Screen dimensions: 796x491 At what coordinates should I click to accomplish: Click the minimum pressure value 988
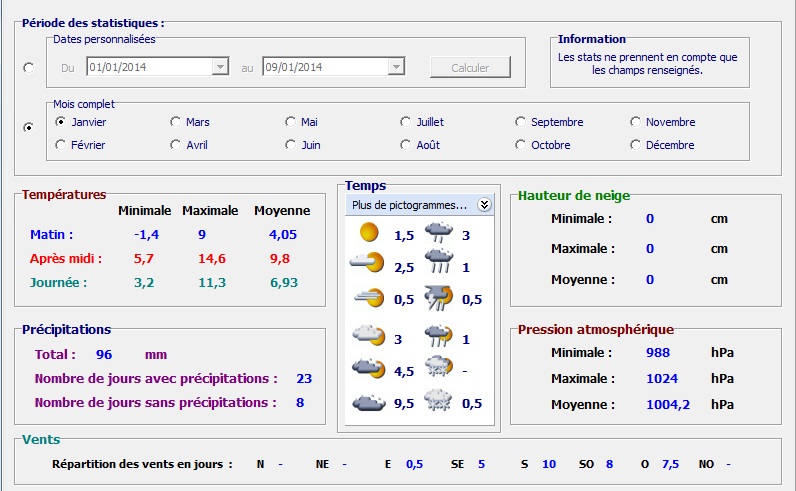[x=658, y=352]
